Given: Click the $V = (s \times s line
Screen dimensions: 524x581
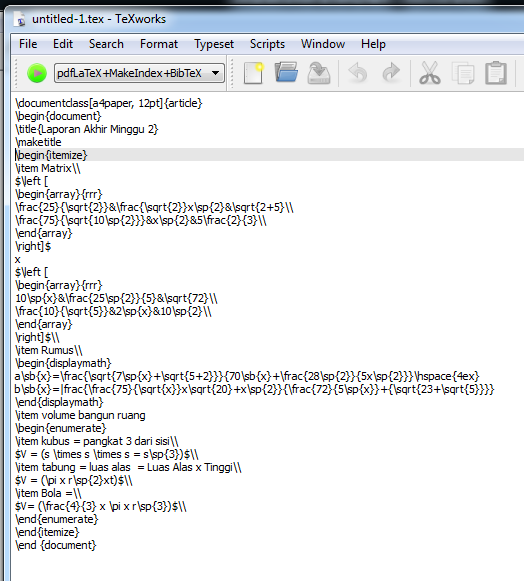Looking at the screenshot, I should click(107, 454).
